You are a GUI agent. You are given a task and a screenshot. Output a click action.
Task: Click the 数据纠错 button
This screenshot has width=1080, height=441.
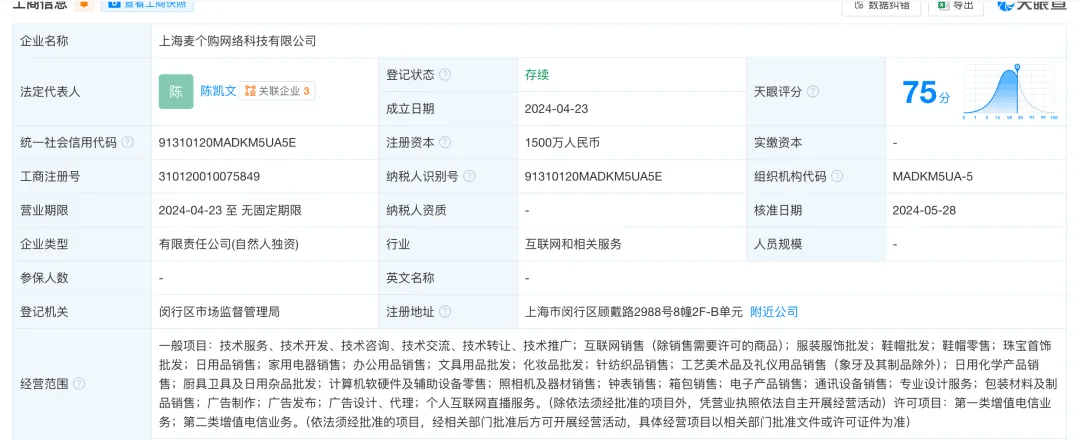881,6
